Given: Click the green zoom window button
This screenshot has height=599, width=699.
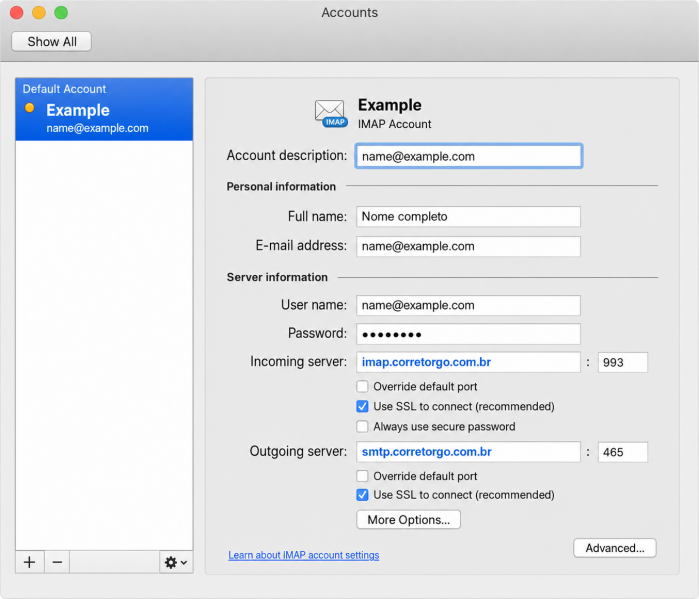Looking at the screenshot, I should click(61, 12).
